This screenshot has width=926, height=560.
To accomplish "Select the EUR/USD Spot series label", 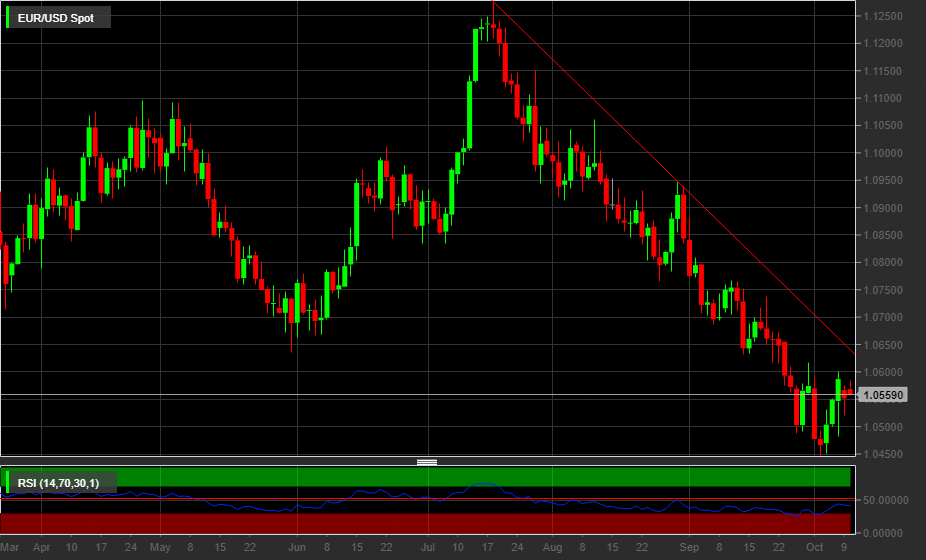I will pos(56,18).
